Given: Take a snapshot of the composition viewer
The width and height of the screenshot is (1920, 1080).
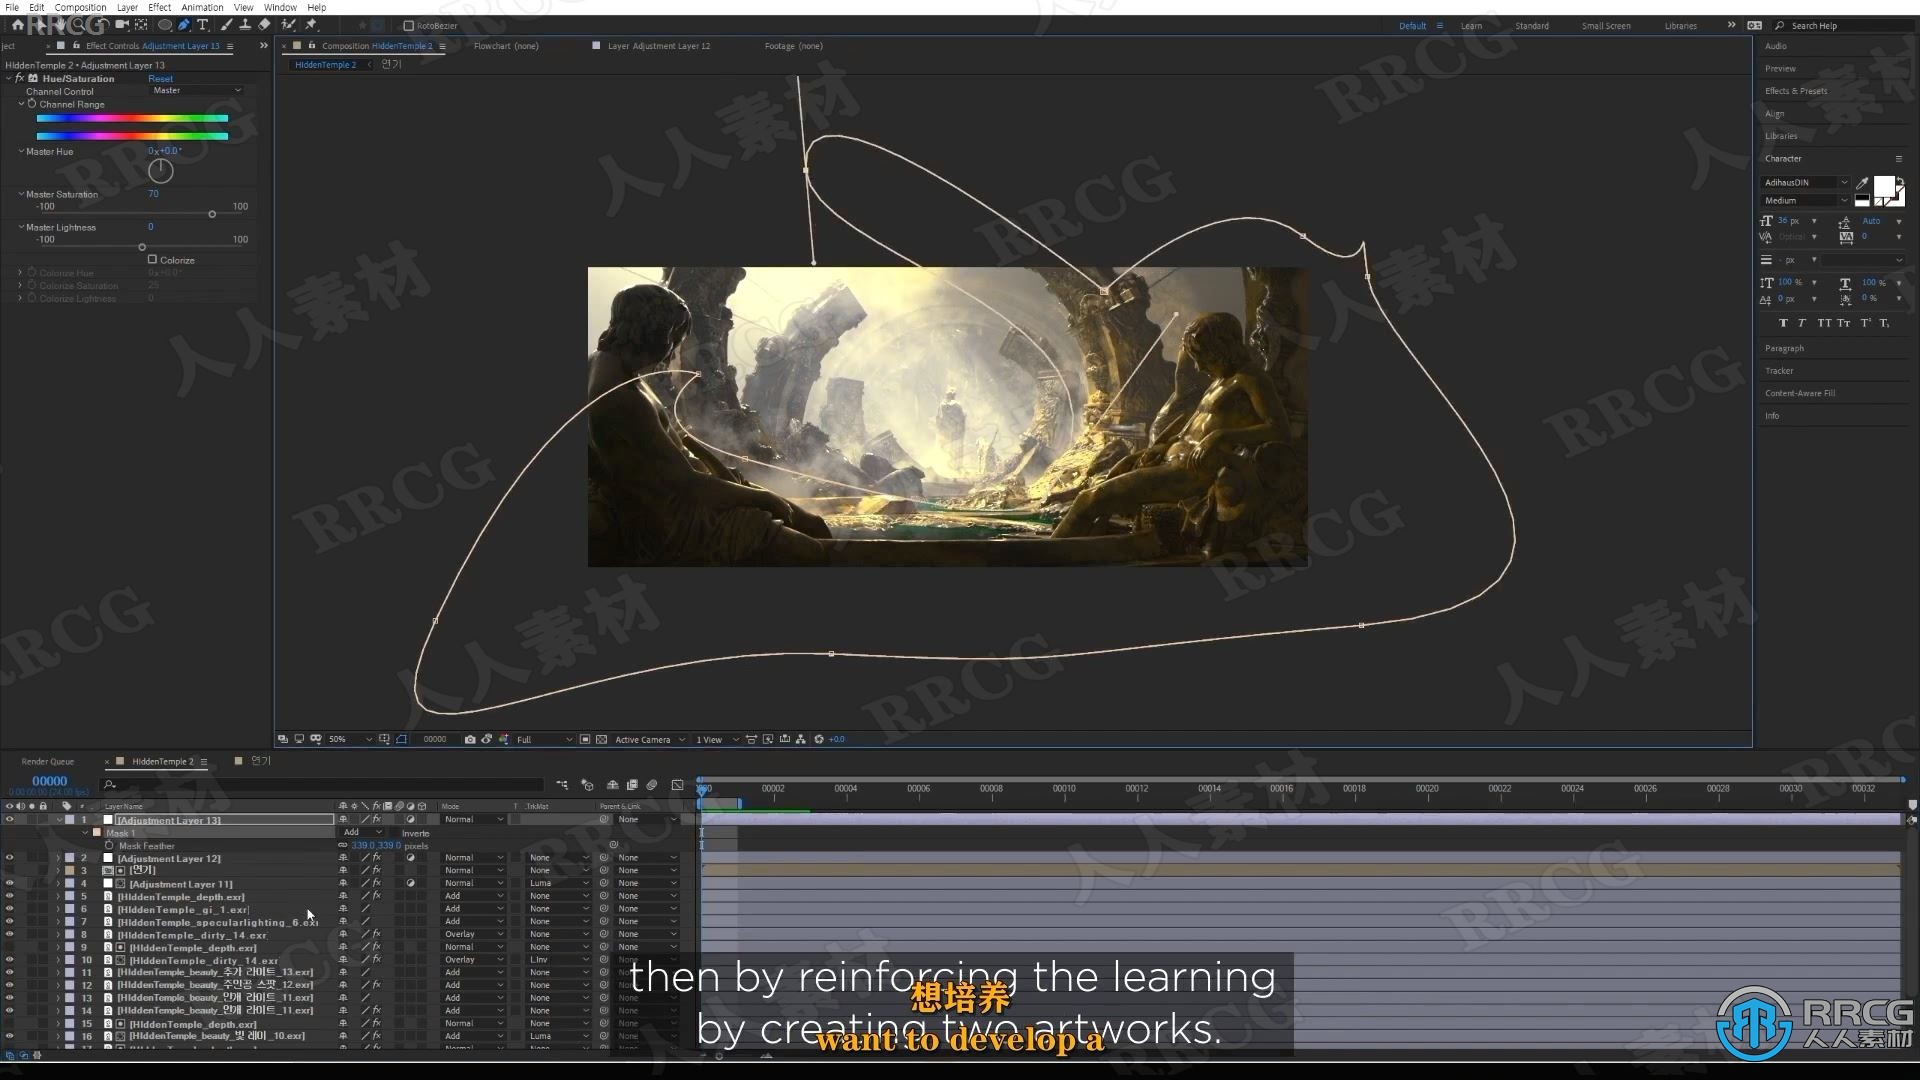Looking at the screenshot, I should (x=470, y=739).
